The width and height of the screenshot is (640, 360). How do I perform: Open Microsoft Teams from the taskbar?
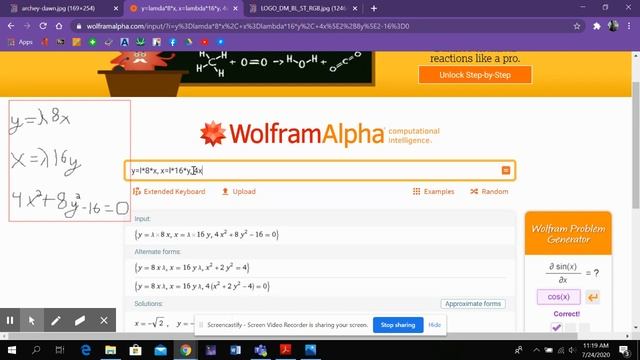click(260, 350)
